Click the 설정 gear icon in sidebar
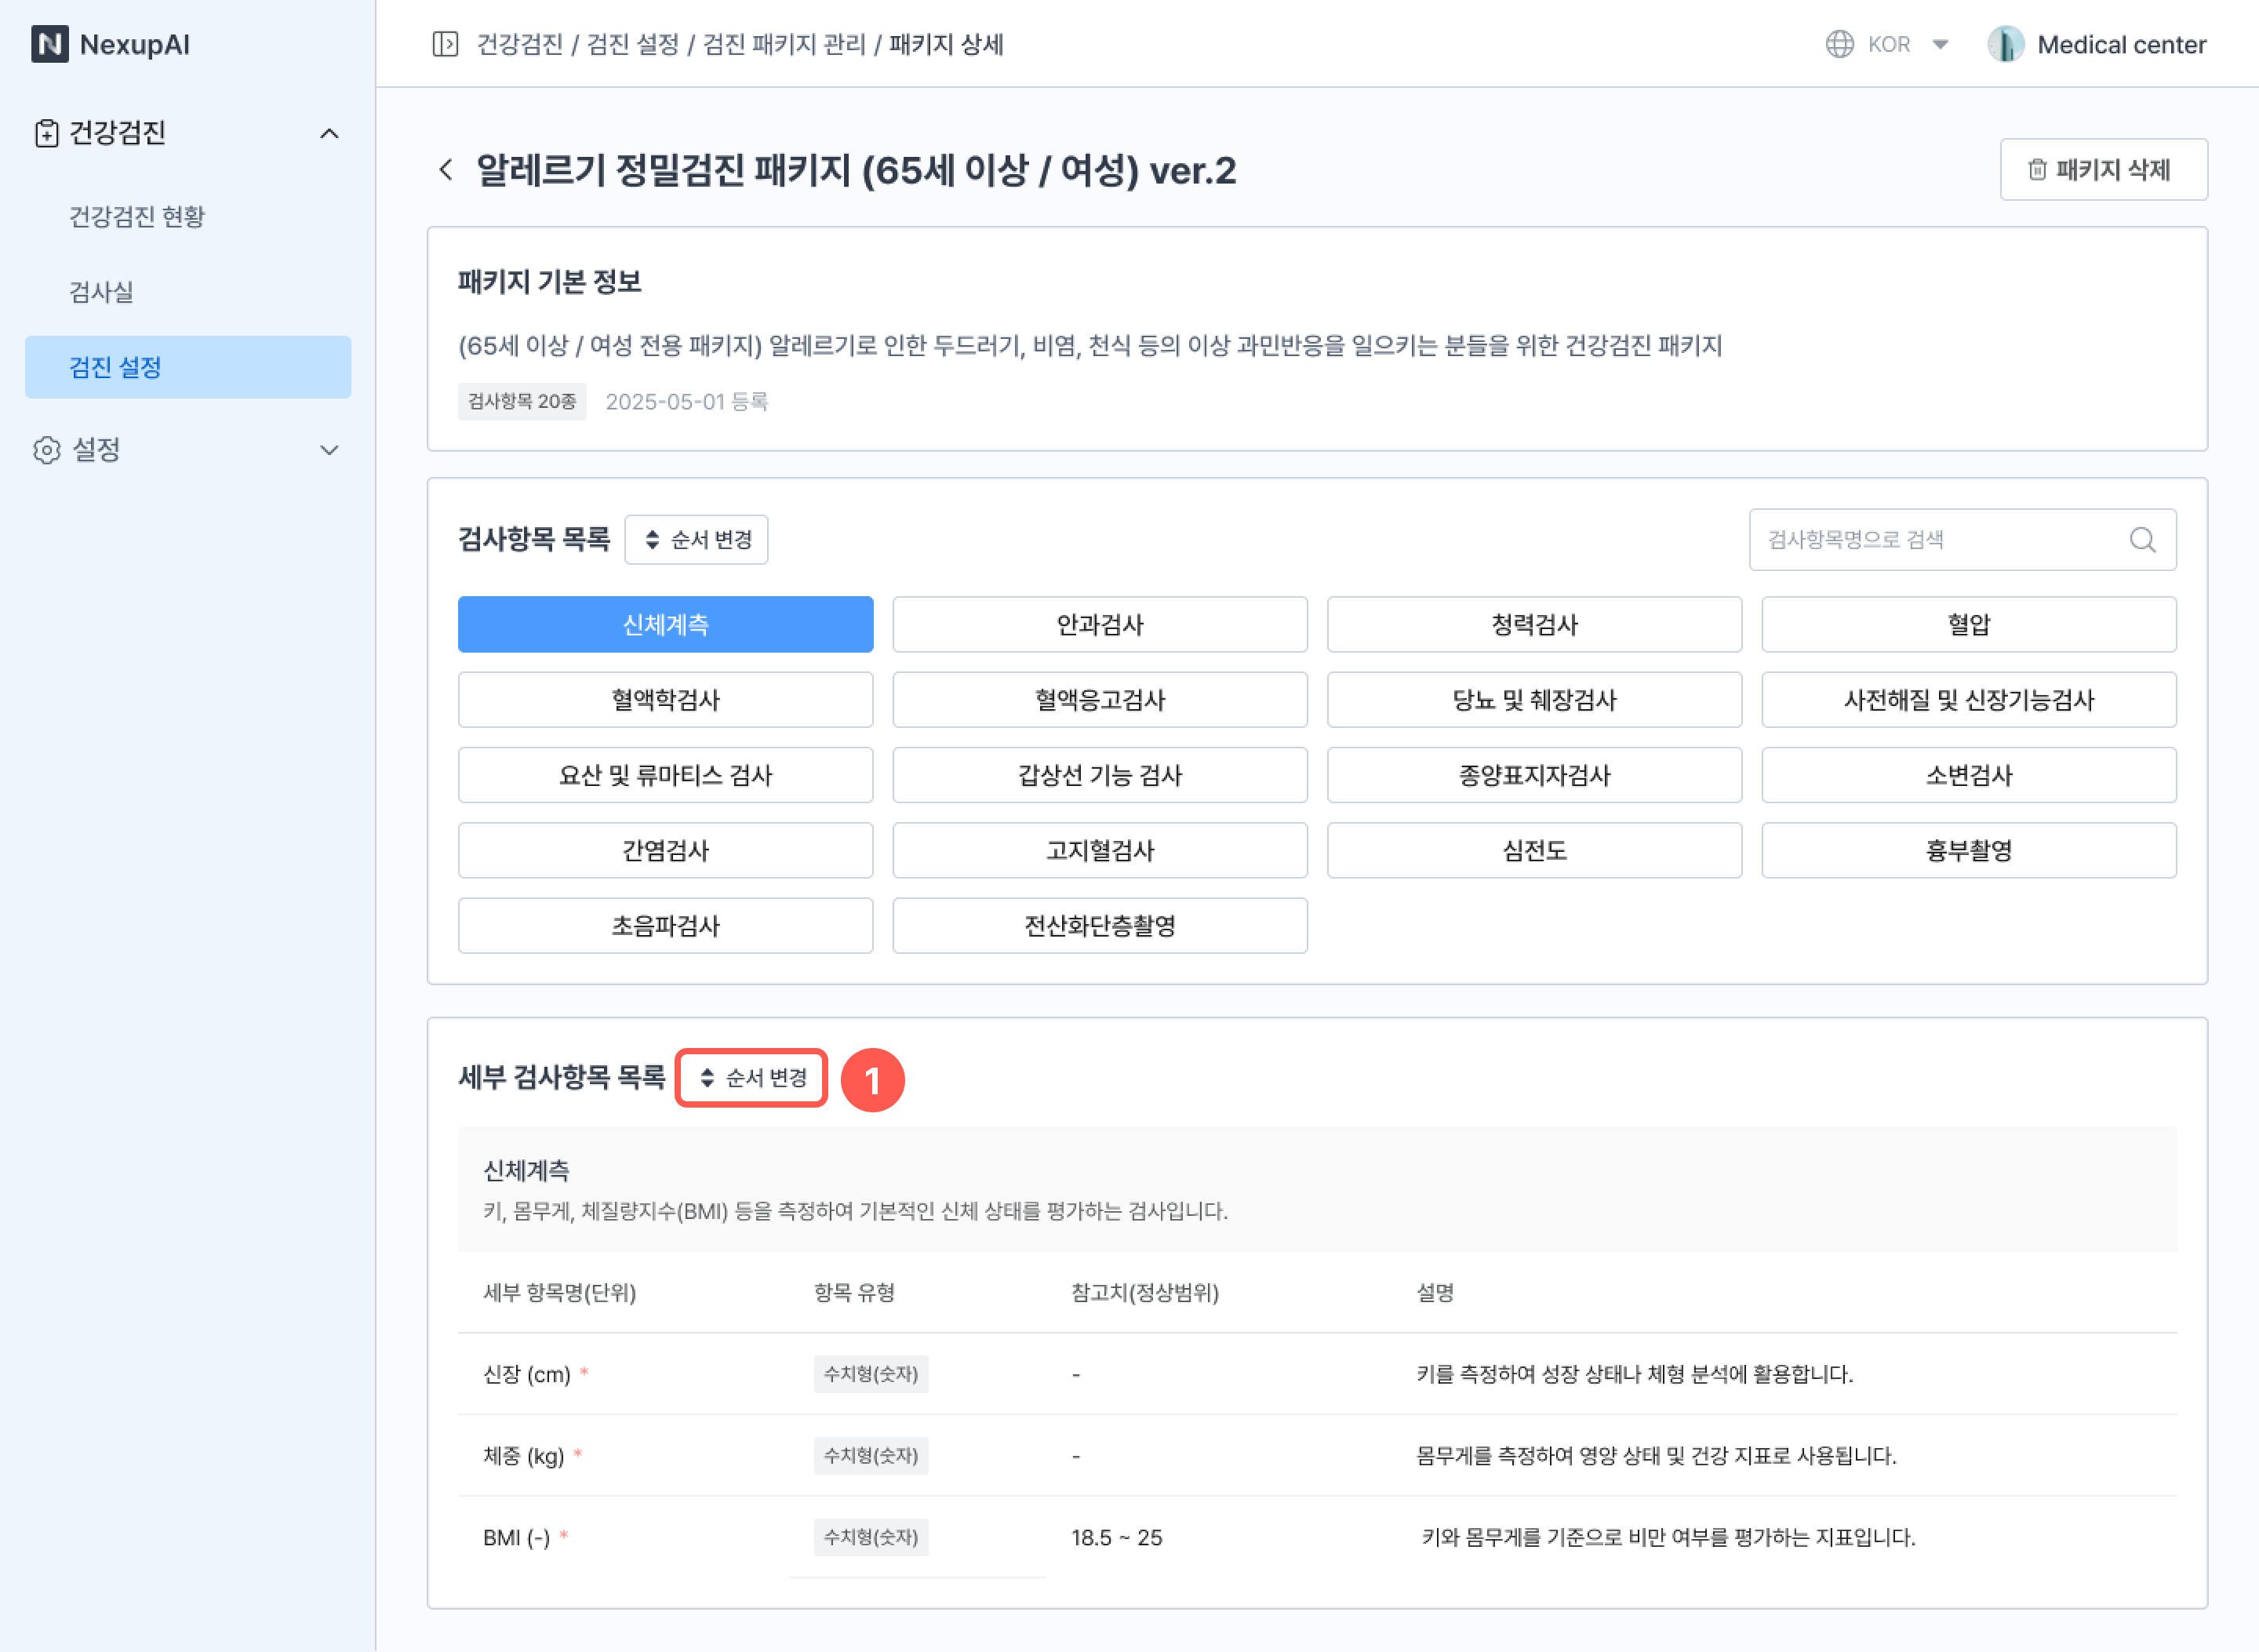 (x=46, y=450)
